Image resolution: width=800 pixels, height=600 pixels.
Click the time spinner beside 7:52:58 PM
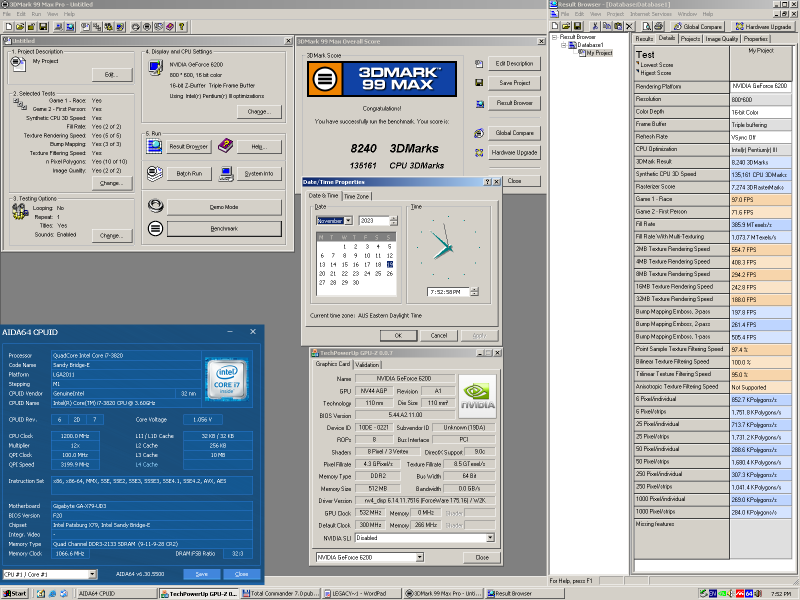tap(474, 292)
